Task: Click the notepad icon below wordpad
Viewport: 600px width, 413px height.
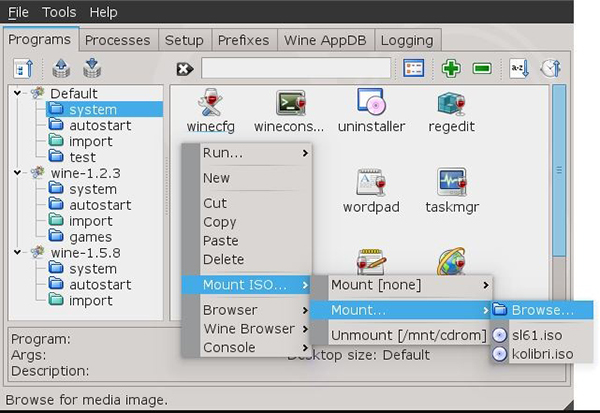Action: [370, 261]
